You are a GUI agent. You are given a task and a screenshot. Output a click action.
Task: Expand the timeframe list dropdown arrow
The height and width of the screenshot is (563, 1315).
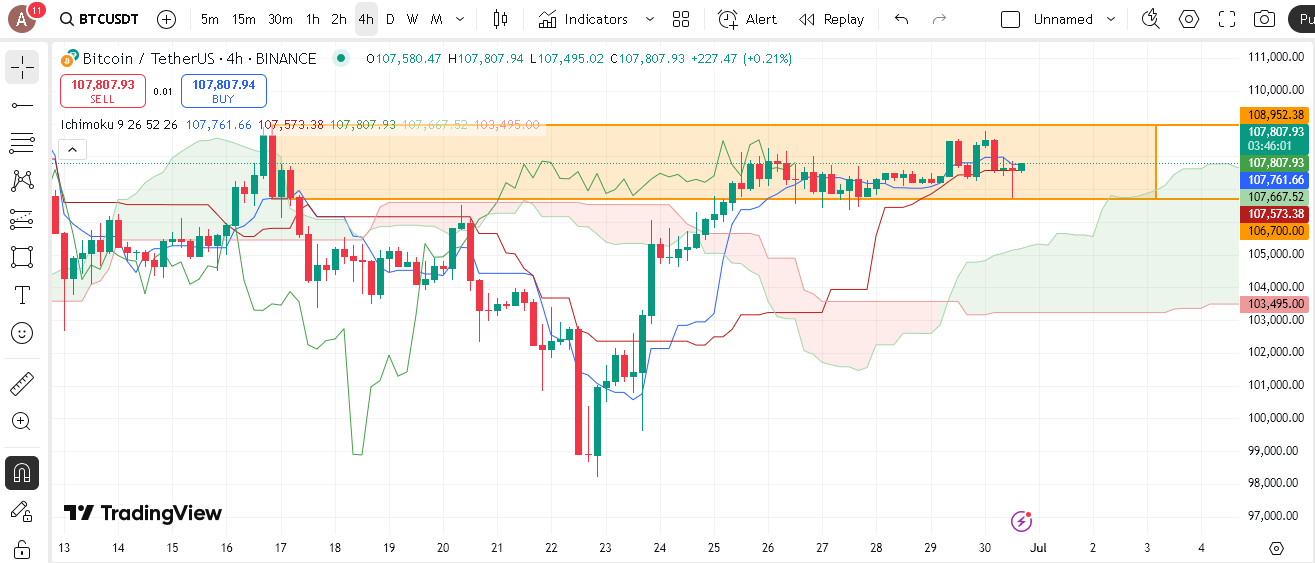(x=459, y=19)
